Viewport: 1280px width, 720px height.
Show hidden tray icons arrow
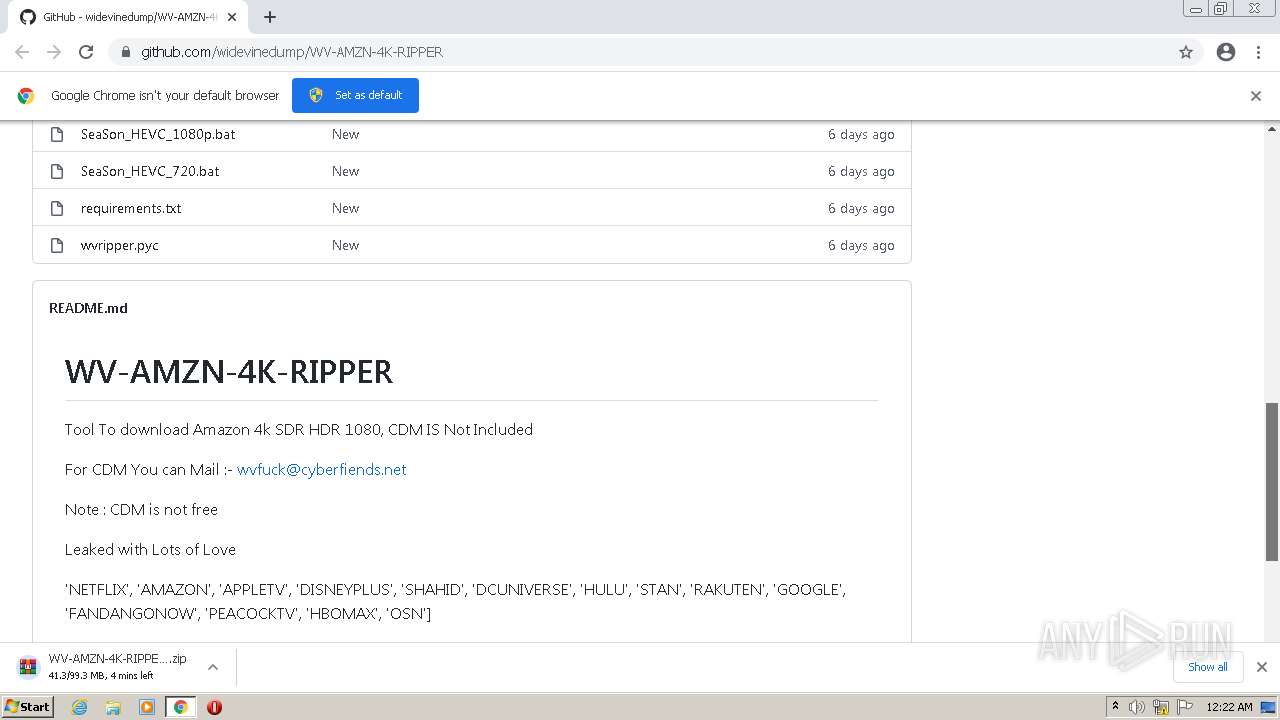pyautogui.click(x=1115, y=706)
